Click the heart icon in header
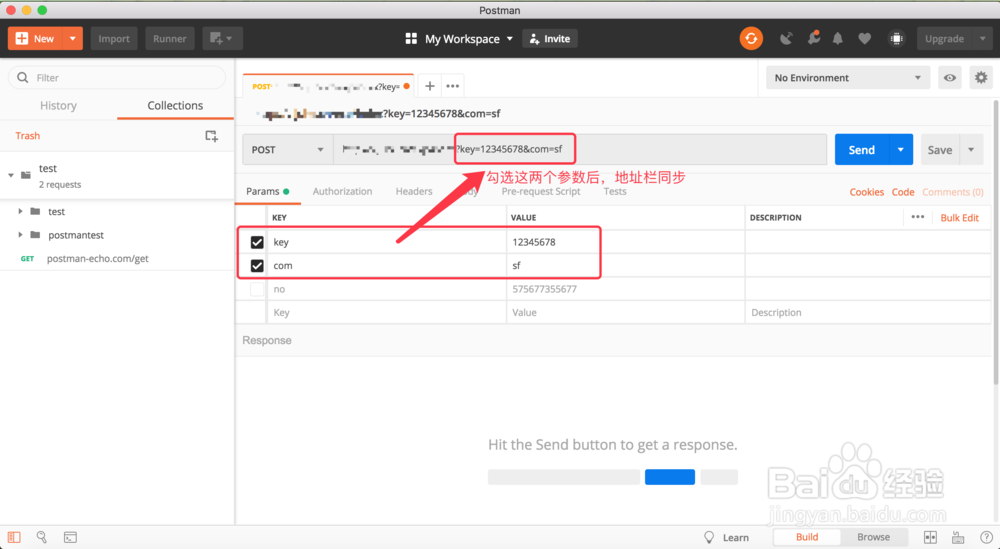The height and width of the screenshot is (549, 1000). pyautogui.click(x=864, y=39)
